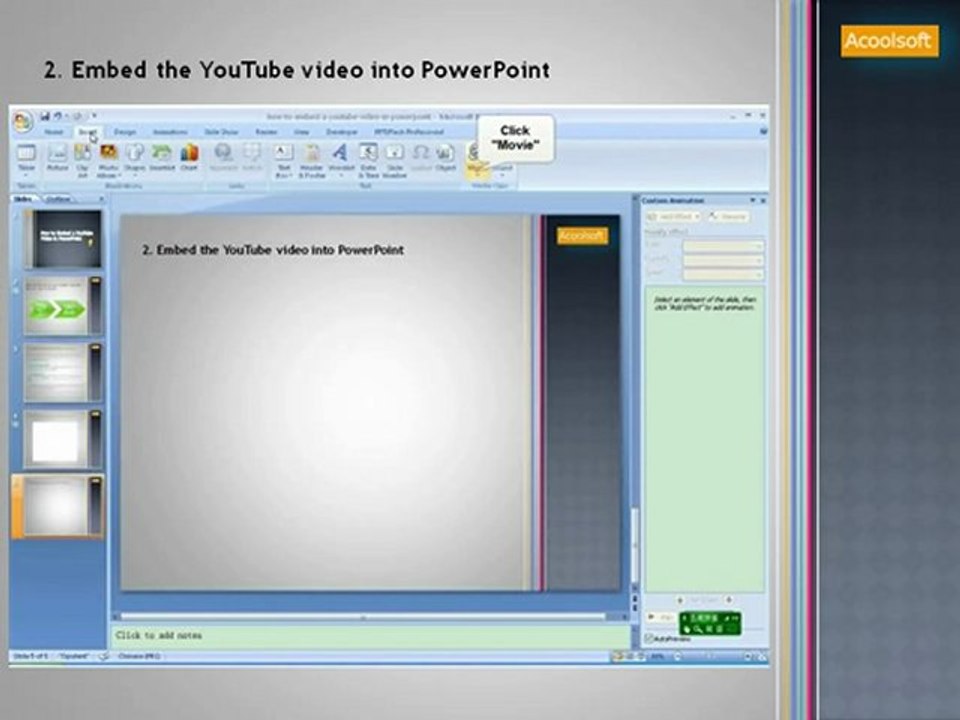The height and width of the screenshot is (720, 960).
Task: Toggle the AutoPreview checkbox
Action: [650, 639]
